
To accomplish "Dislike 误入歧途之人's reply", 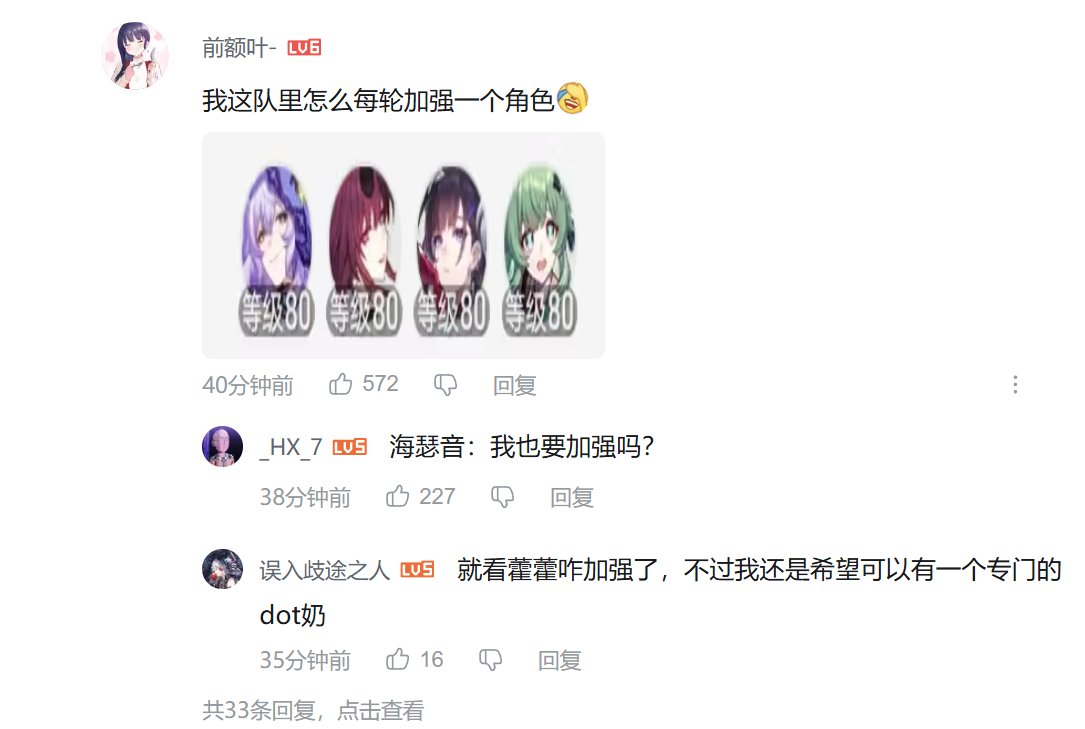I will pos(491,660).
